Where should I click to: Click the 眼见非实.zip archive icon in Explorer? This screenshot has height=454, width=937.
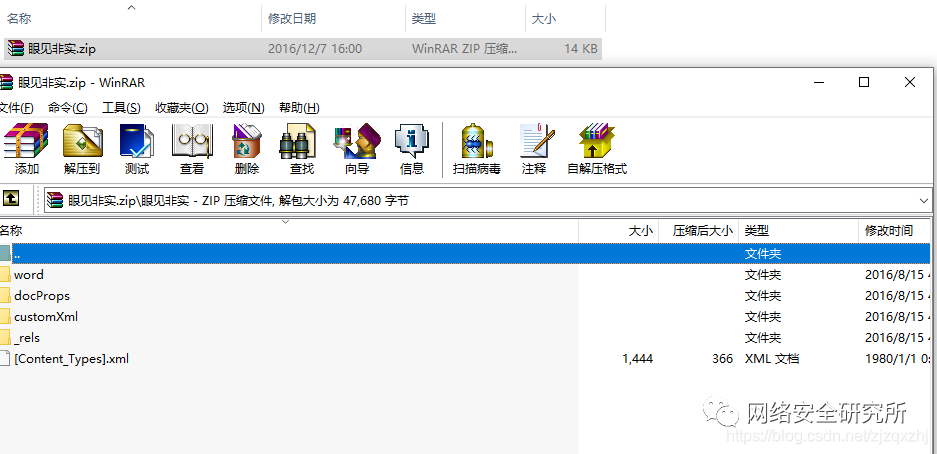coord(16,49)
